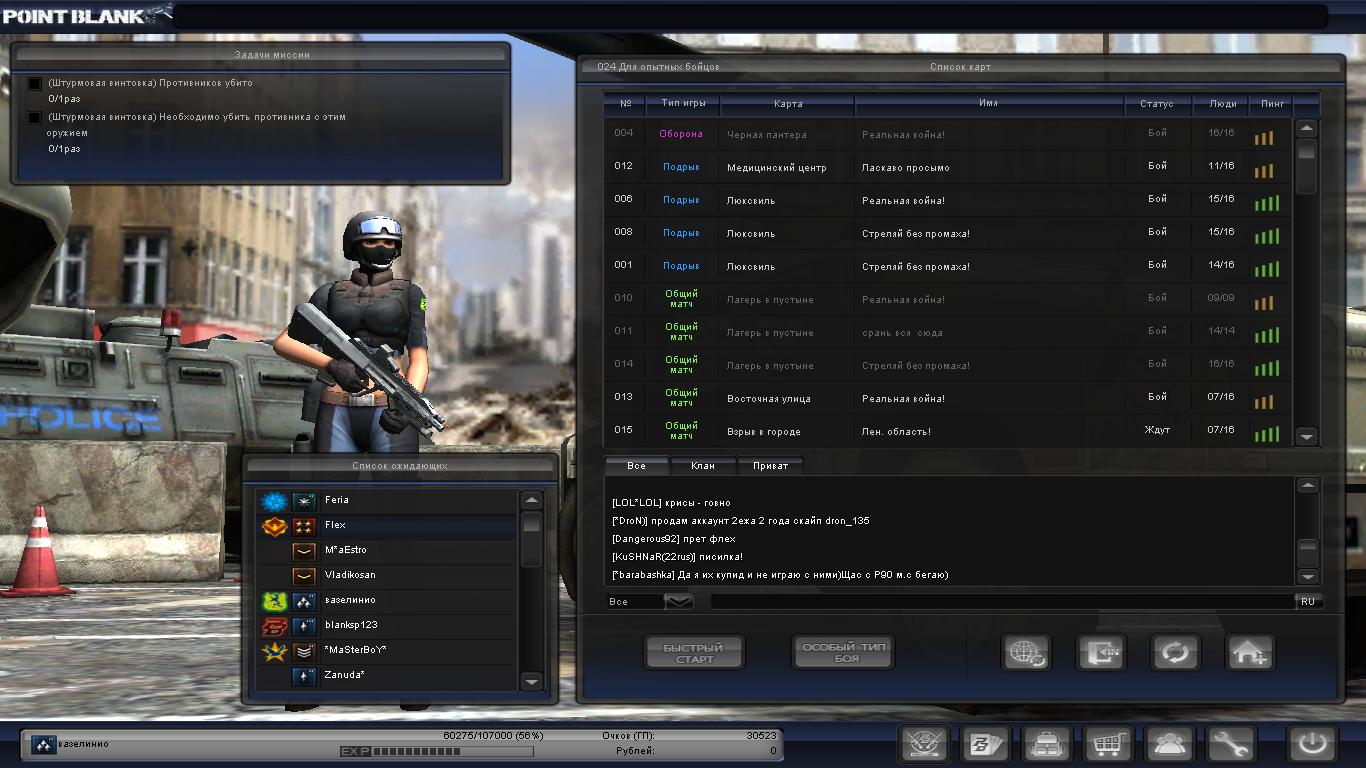
Task: Click the enter room door icon
Action: click(1101, 653)
